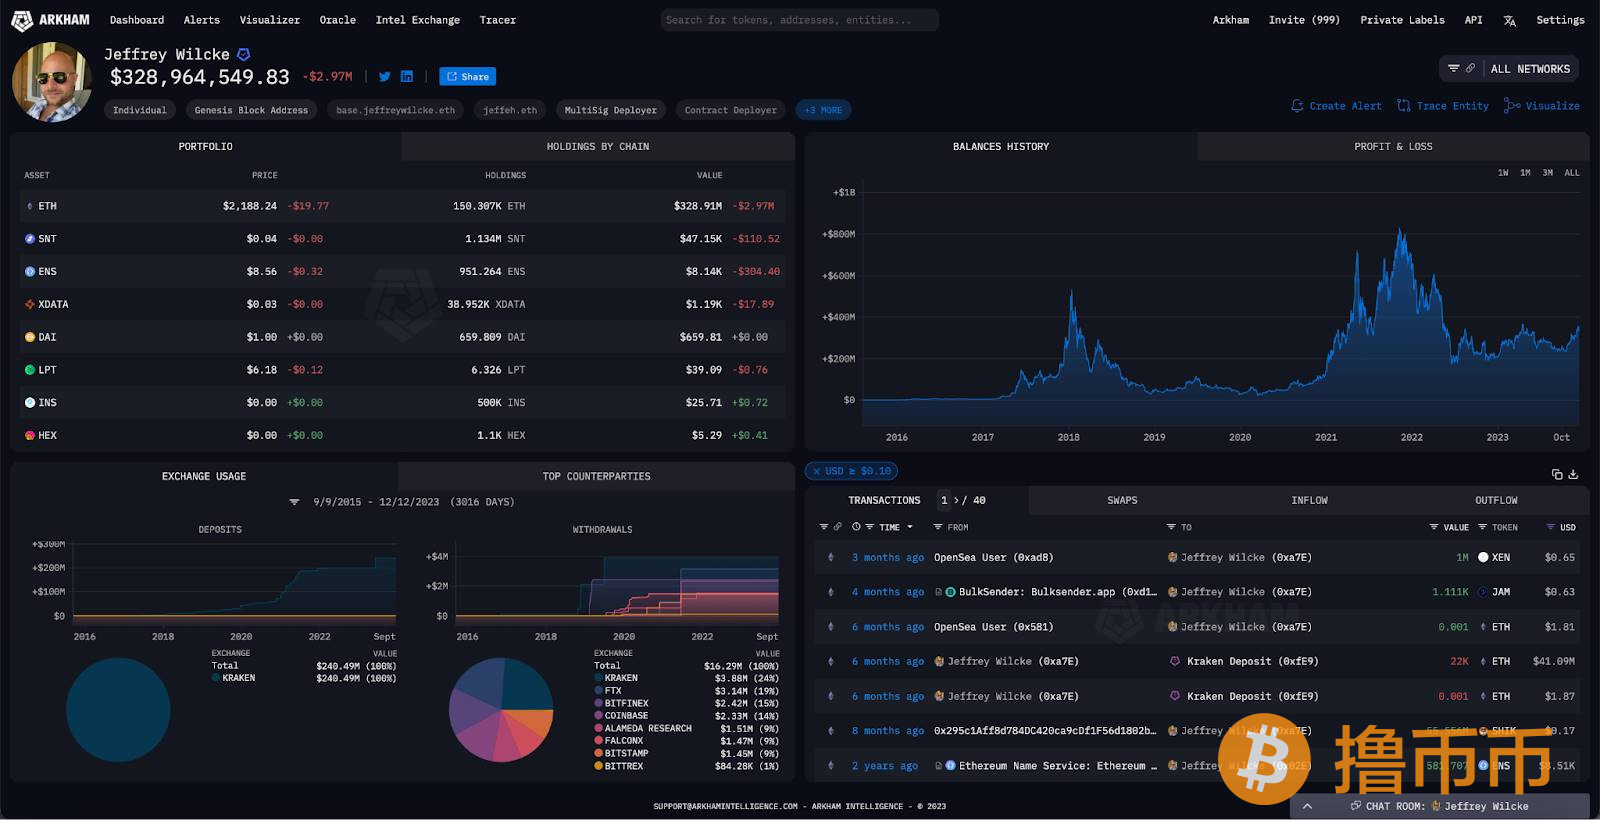Go to next transactions page arrow
This screenshot has height=820, width=1600.
point(956,500)
